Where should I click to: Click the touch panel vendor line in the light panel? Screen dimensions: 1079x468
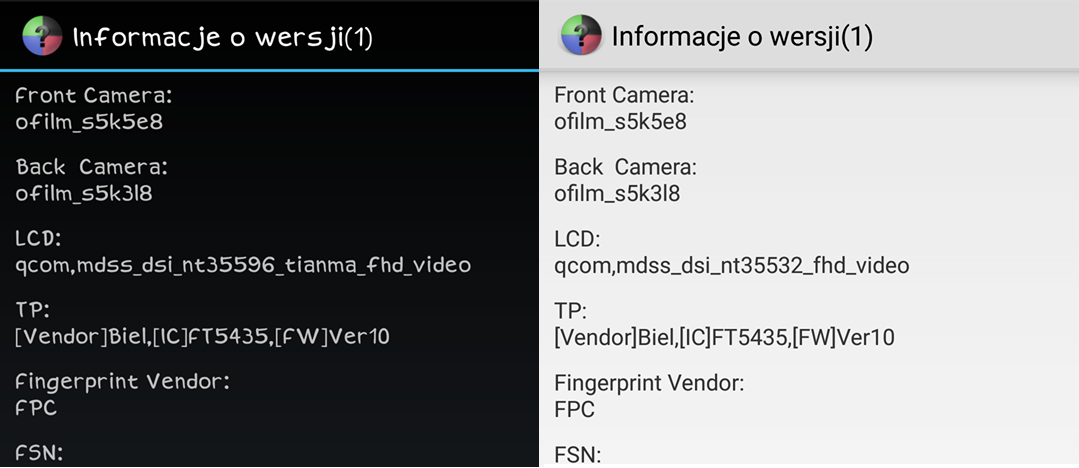click(x=724, y=337)
